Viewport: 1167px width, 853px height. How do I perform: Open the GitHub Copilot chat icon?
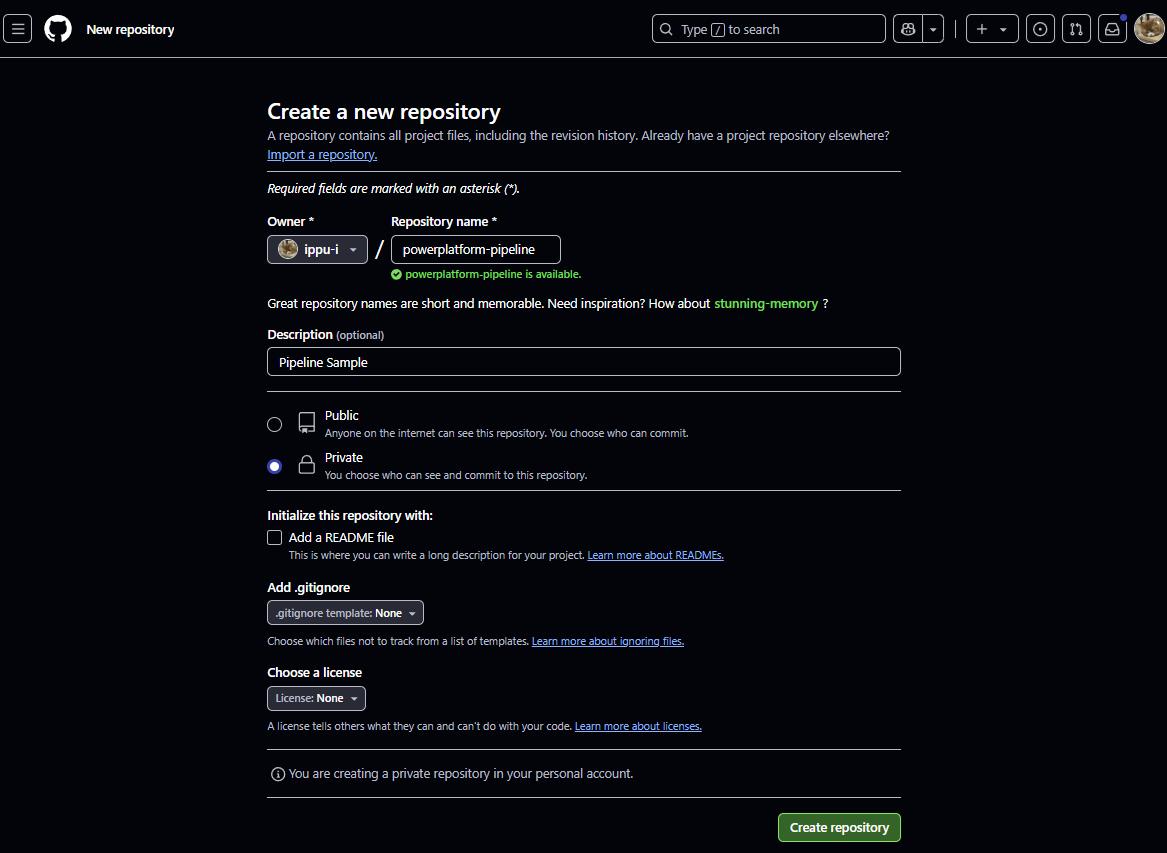click(906, 28)
